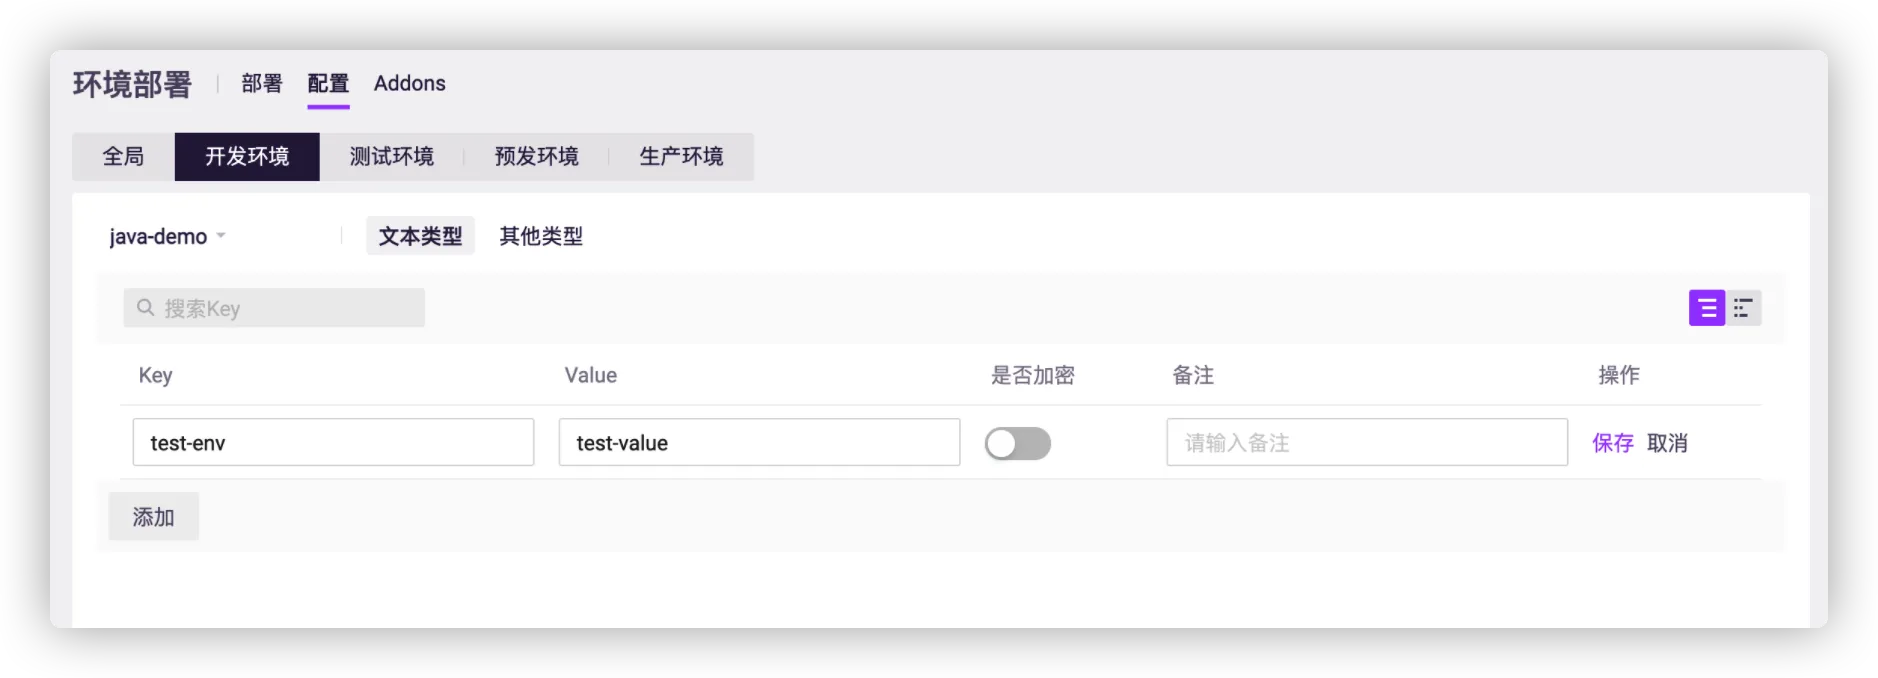Switch to table list view icon
The image size is (1878, 678).
coord(1707,308)
